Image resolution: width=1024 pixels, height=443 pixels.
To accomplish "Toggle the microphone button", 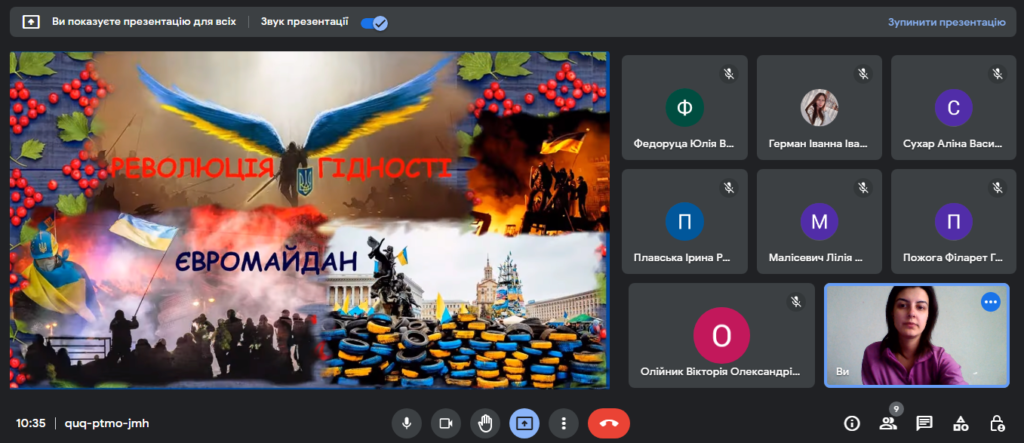I will (x=406, y=423).
